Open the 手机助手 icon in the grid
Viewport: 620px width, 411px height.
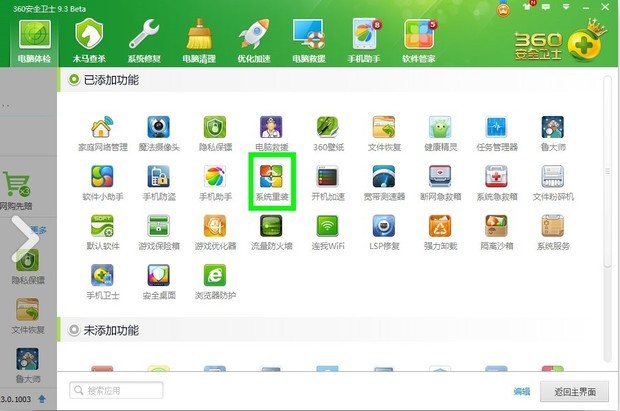coord(215,183)
